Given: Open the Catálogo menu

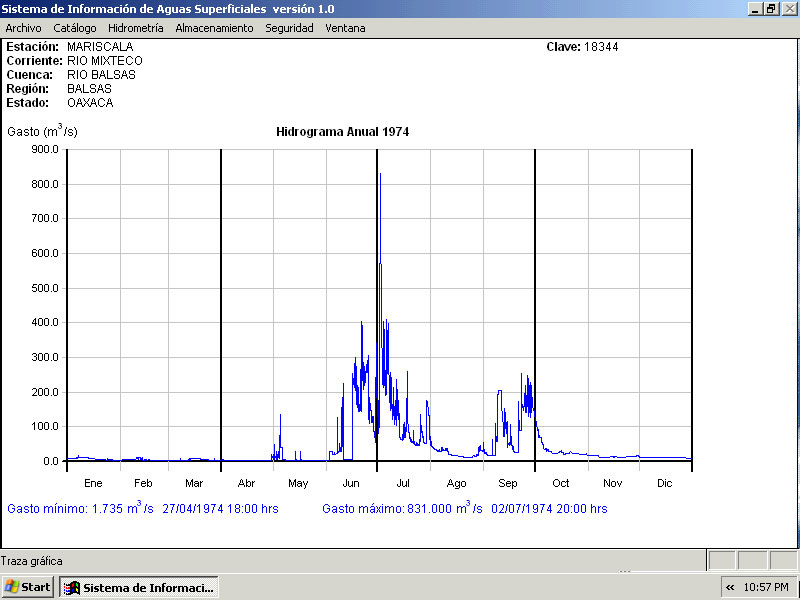Looking at the screenshot, I should pyautogui.click(x=75, y=28).
